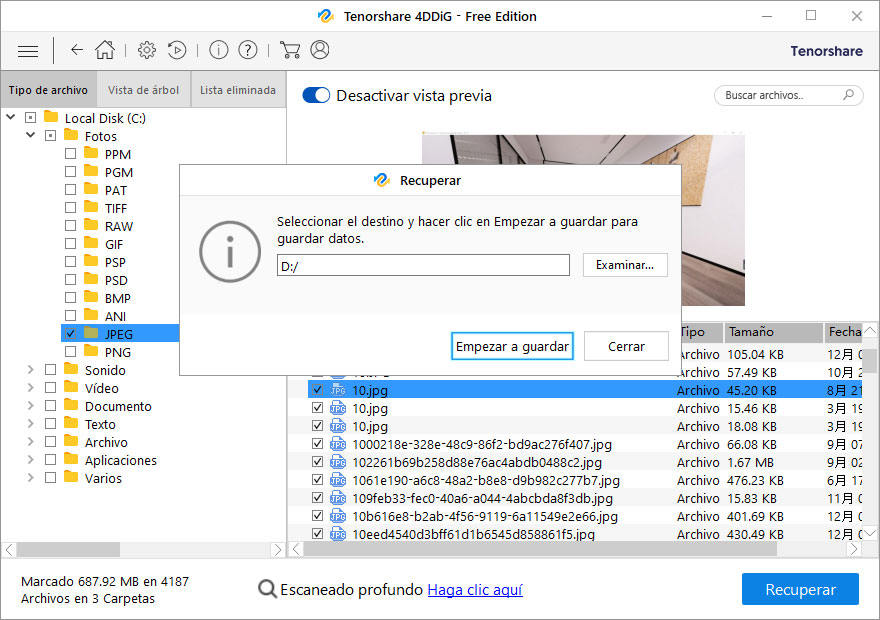Open the hamburger menu icon

tap(28, 51)
